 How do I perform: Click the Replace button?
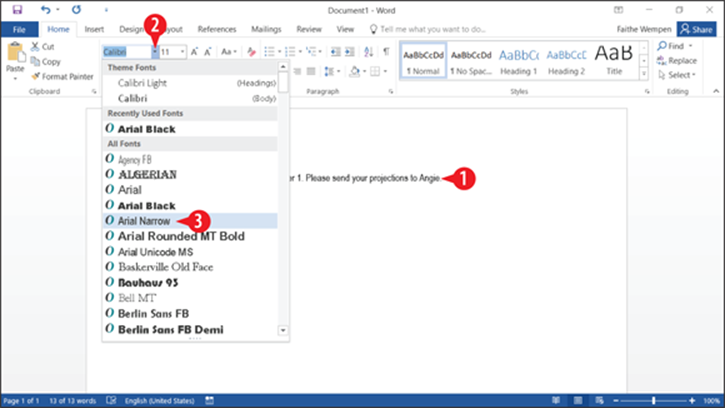tap(676, 61)
